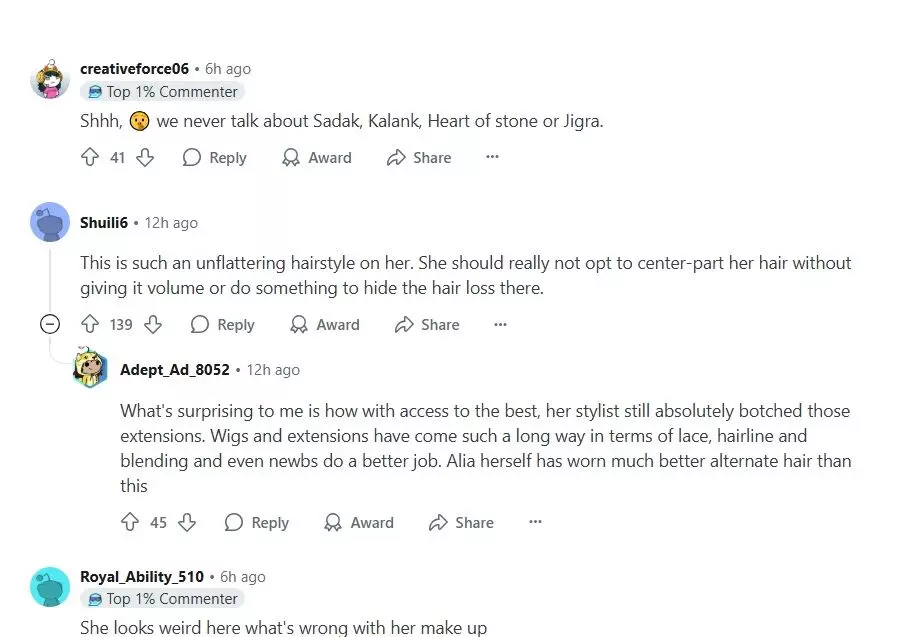Upvote Adept_Ad_8052's reply
Viewport: 898px width, 637px height.
[130, 523]
